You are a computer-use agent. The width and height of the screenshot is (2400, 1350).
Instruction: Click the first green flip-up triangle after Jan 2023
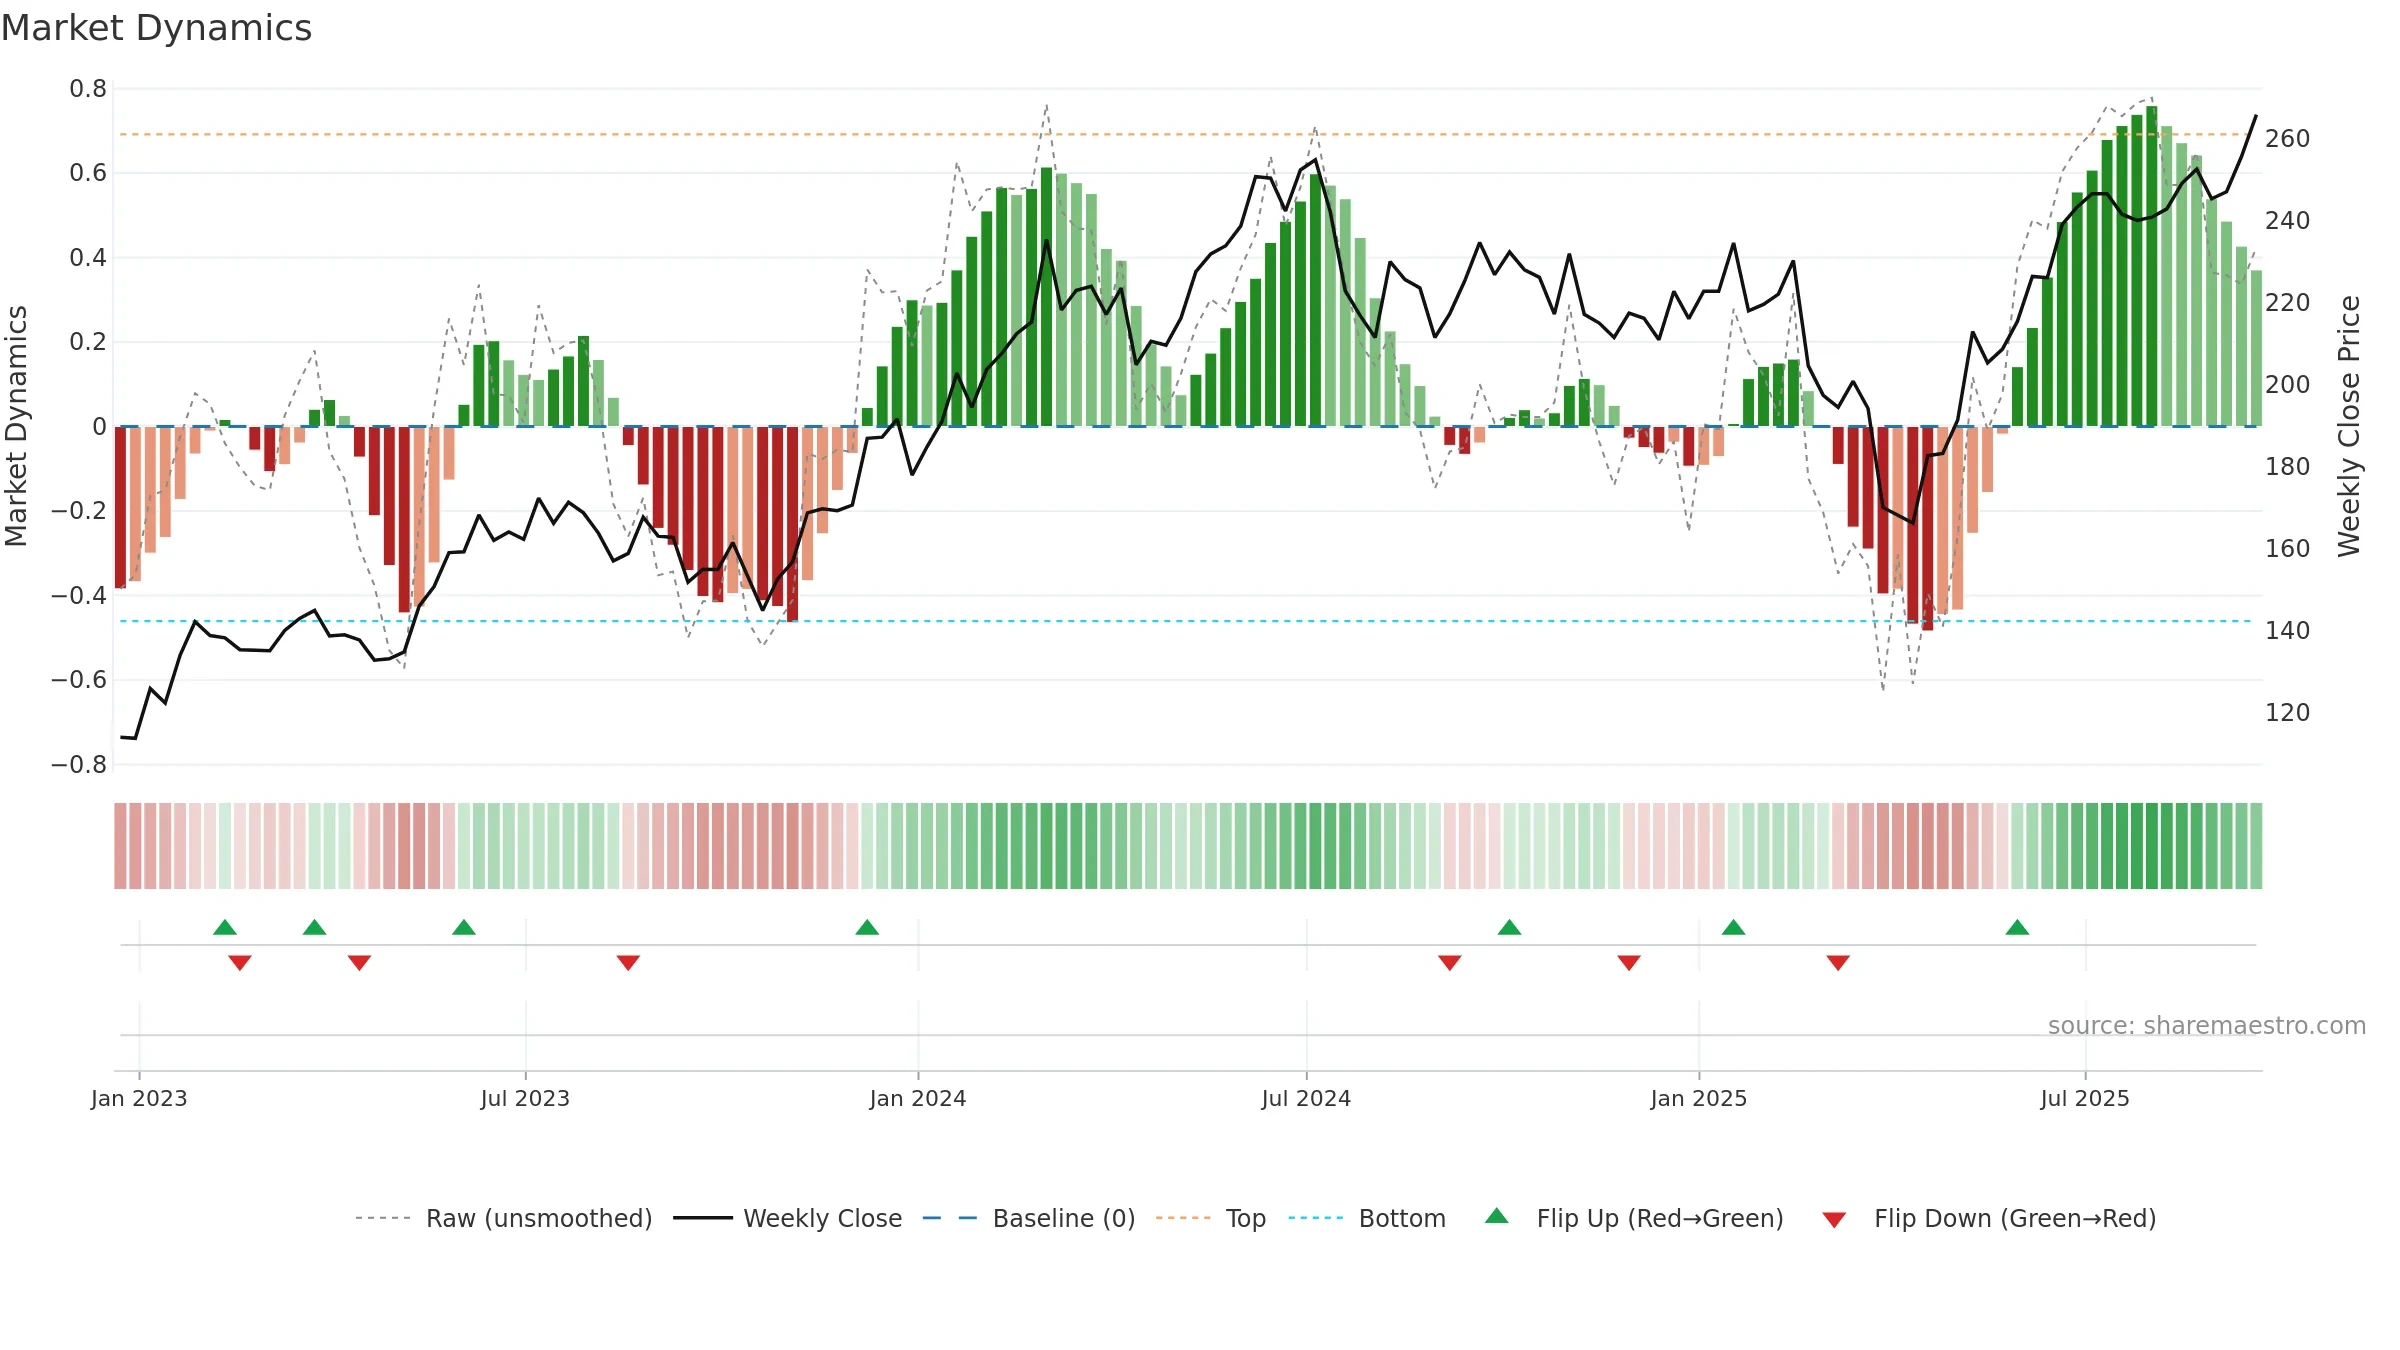(225, 927)
